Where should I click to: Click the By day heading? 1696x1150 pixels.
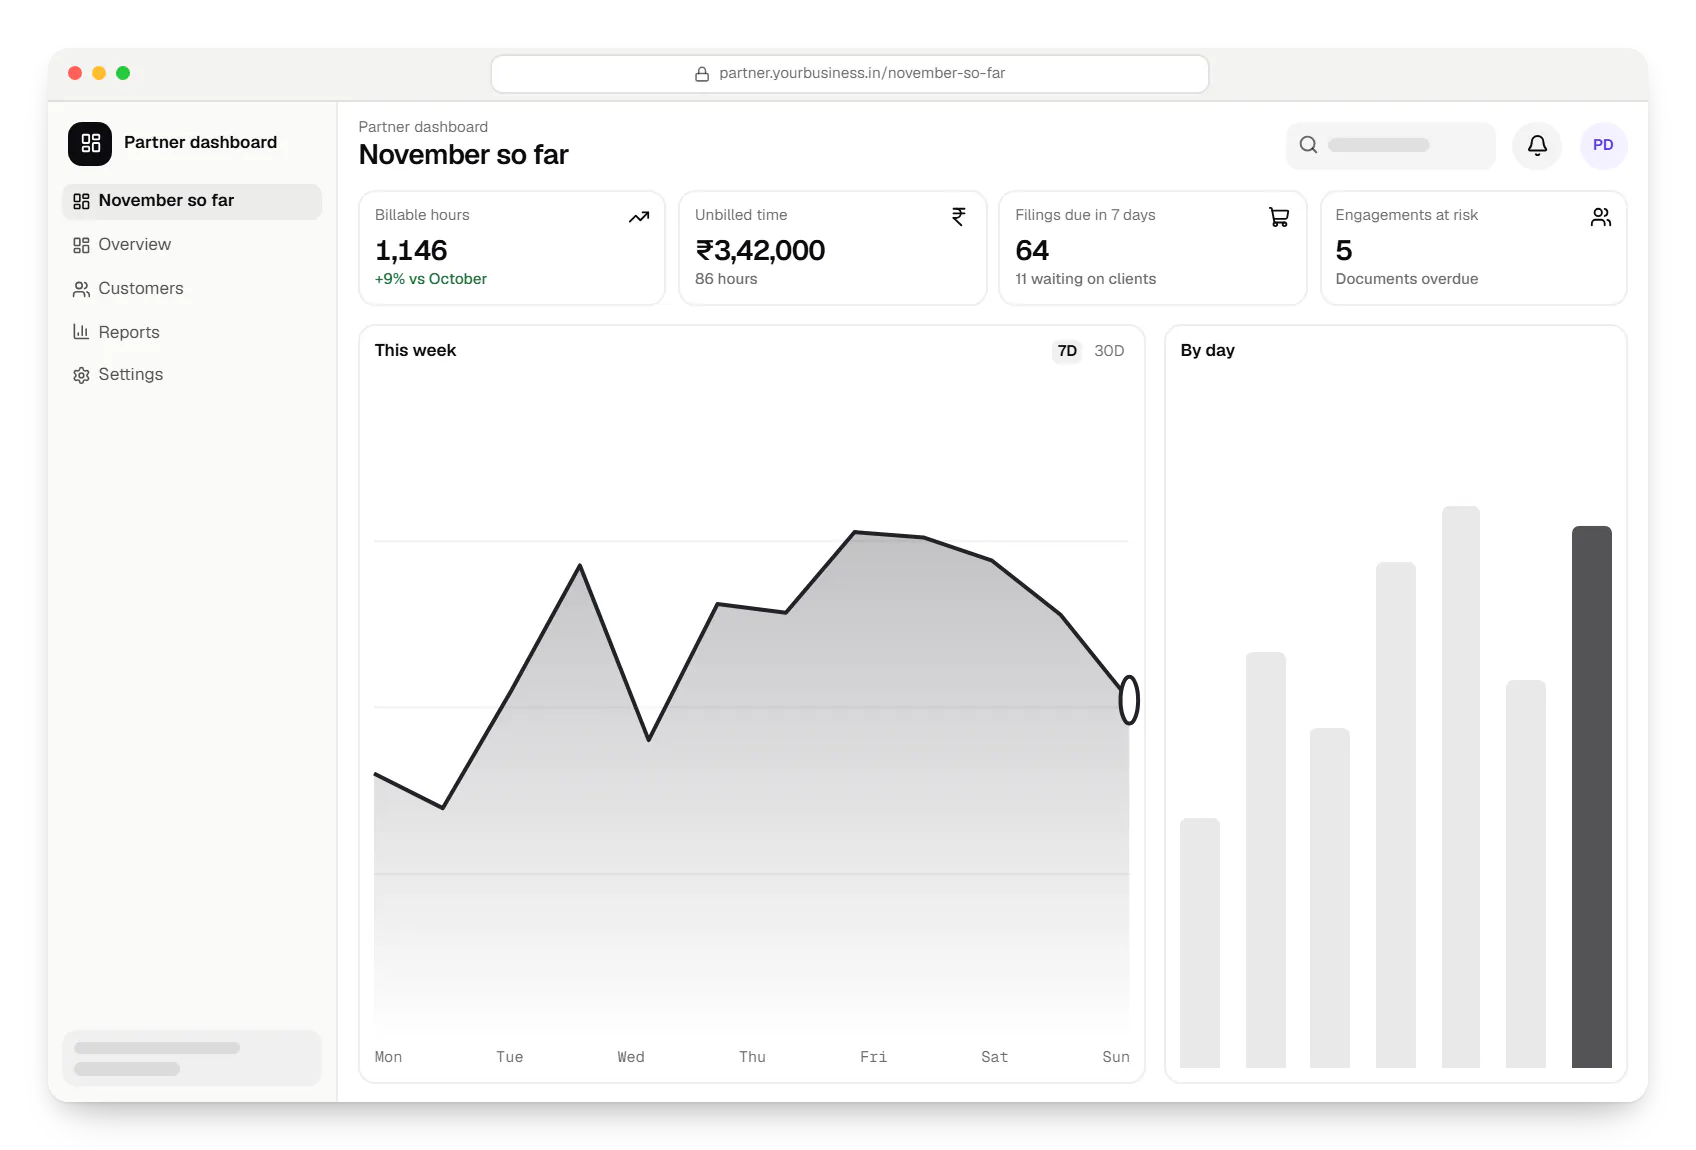(x=1207, y=351)
